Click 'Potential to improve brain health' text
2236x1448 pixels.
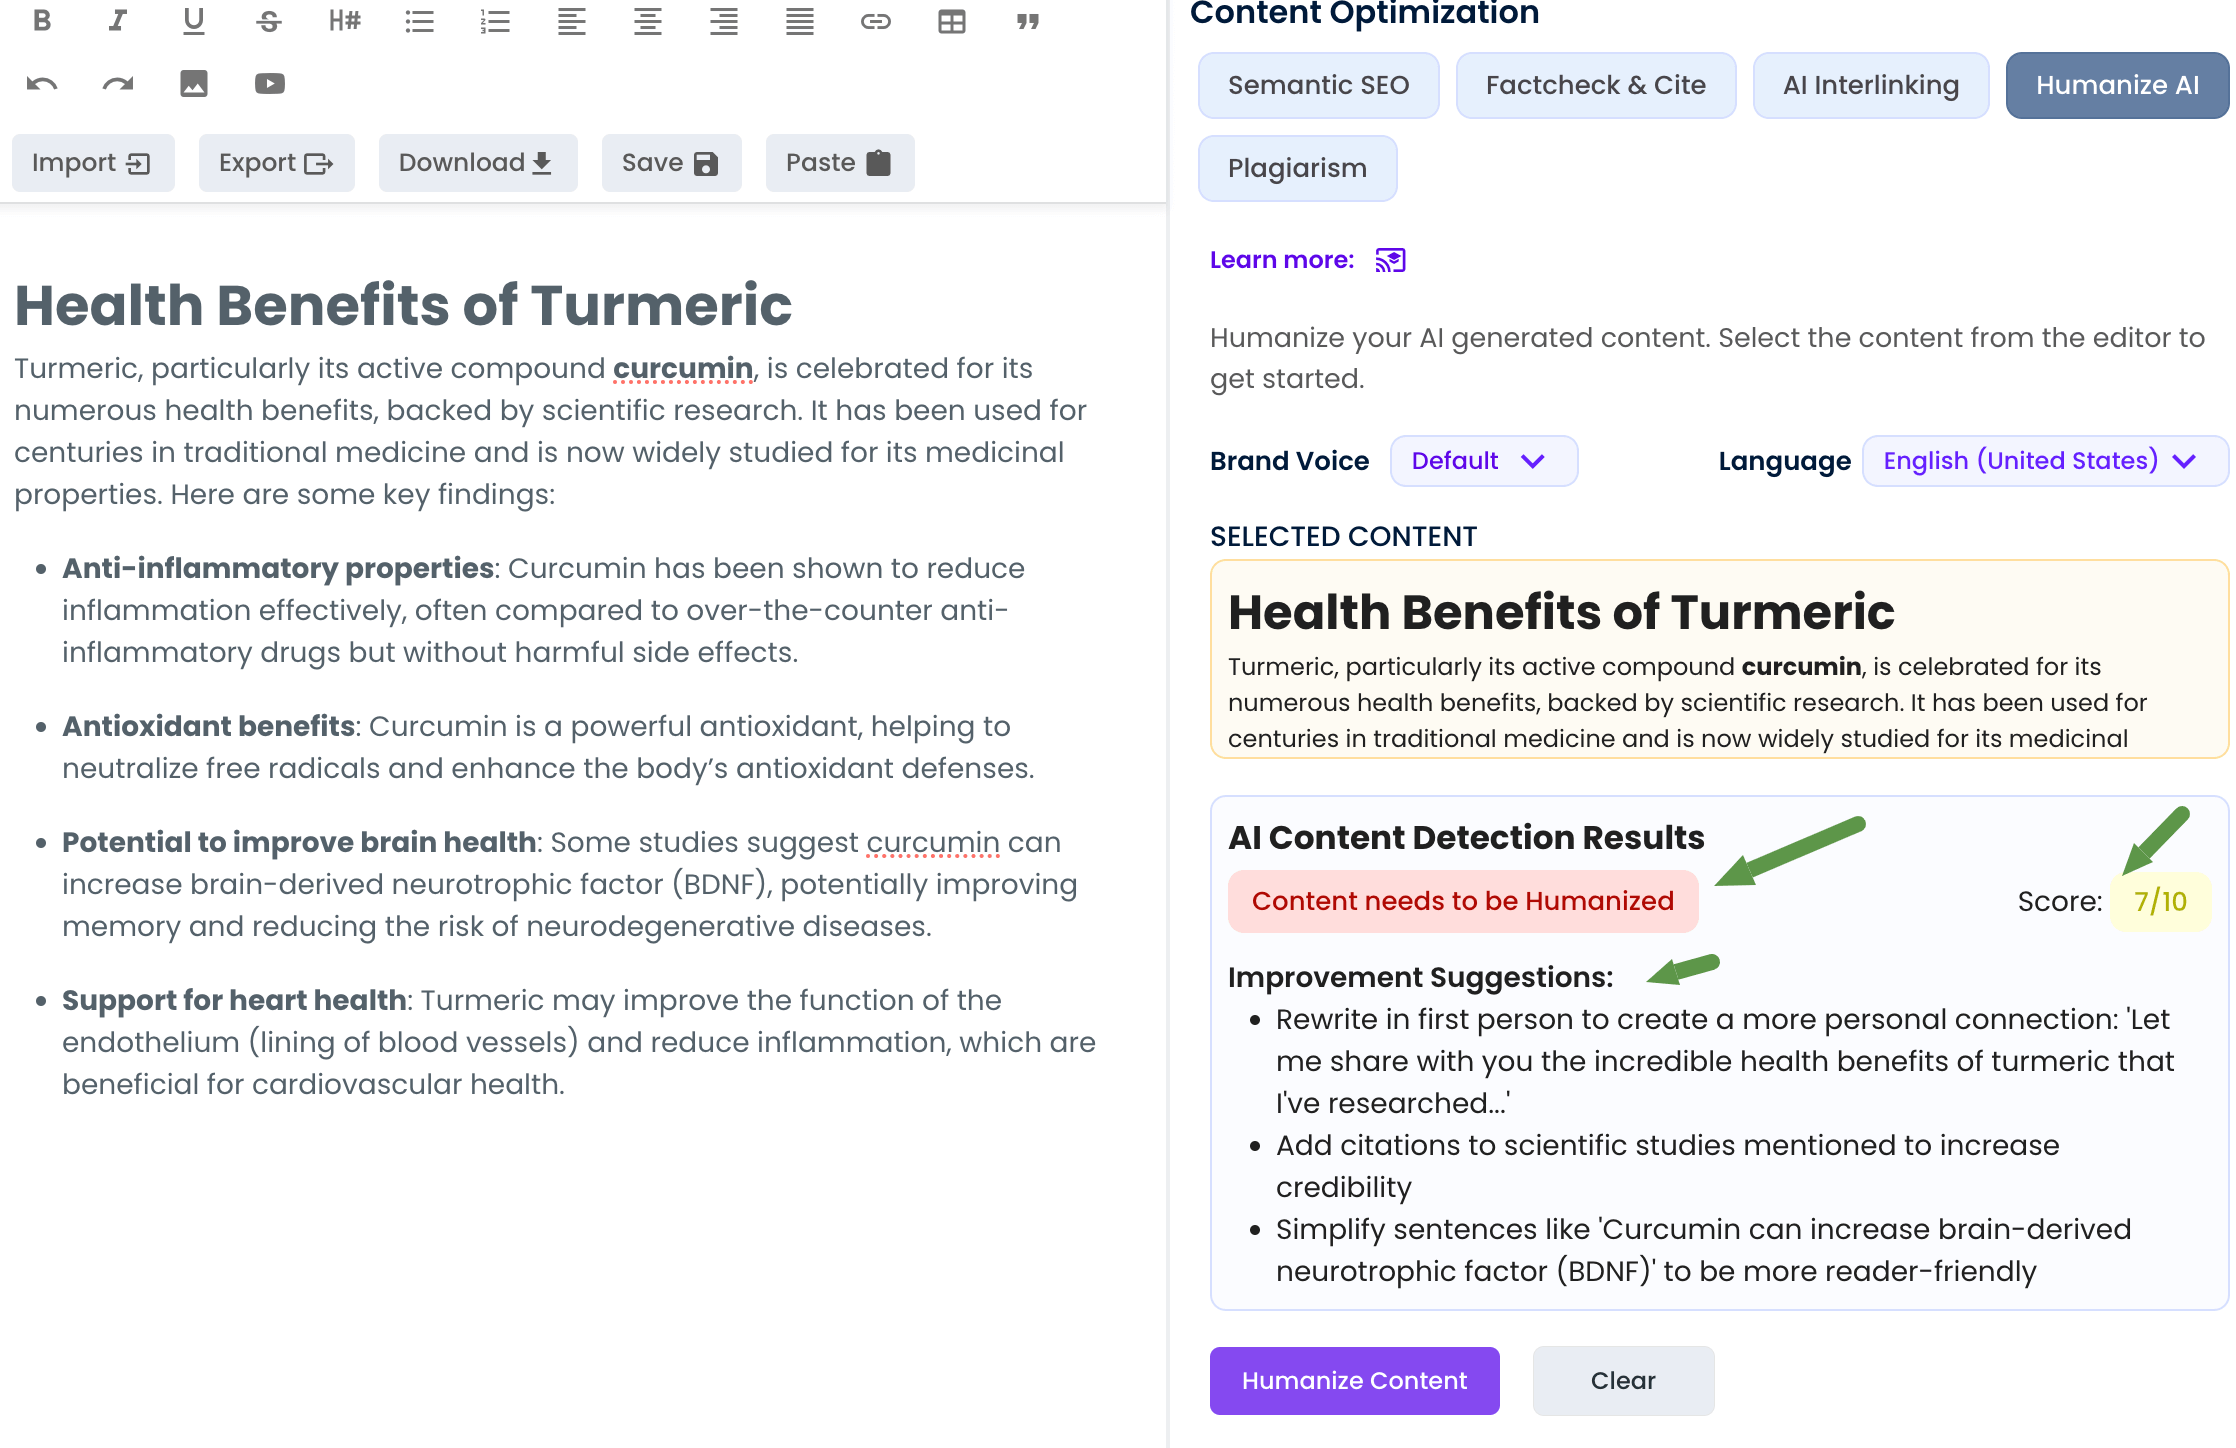click(x=299, y=842)
